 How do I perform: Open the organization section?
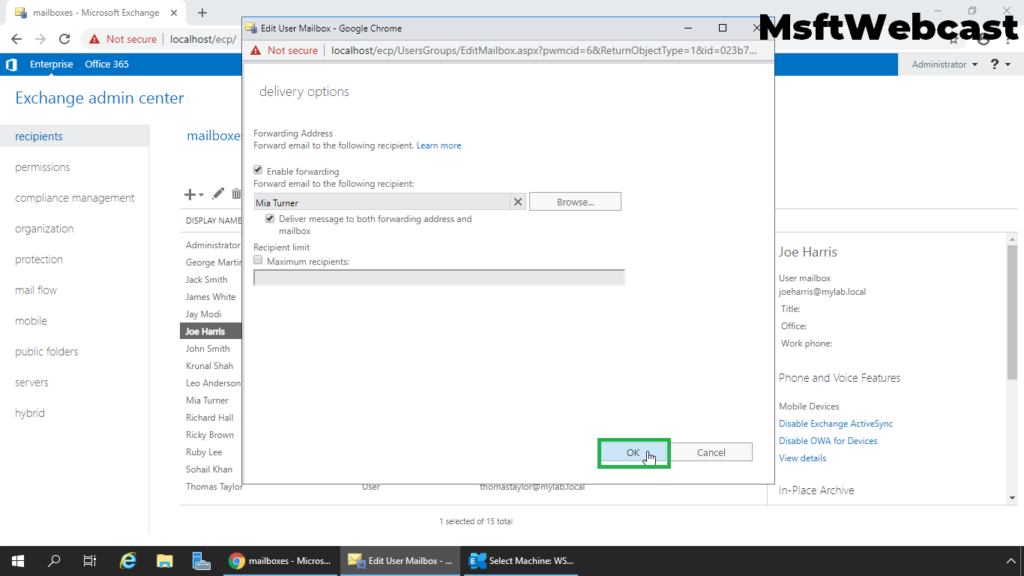point(44,229)
